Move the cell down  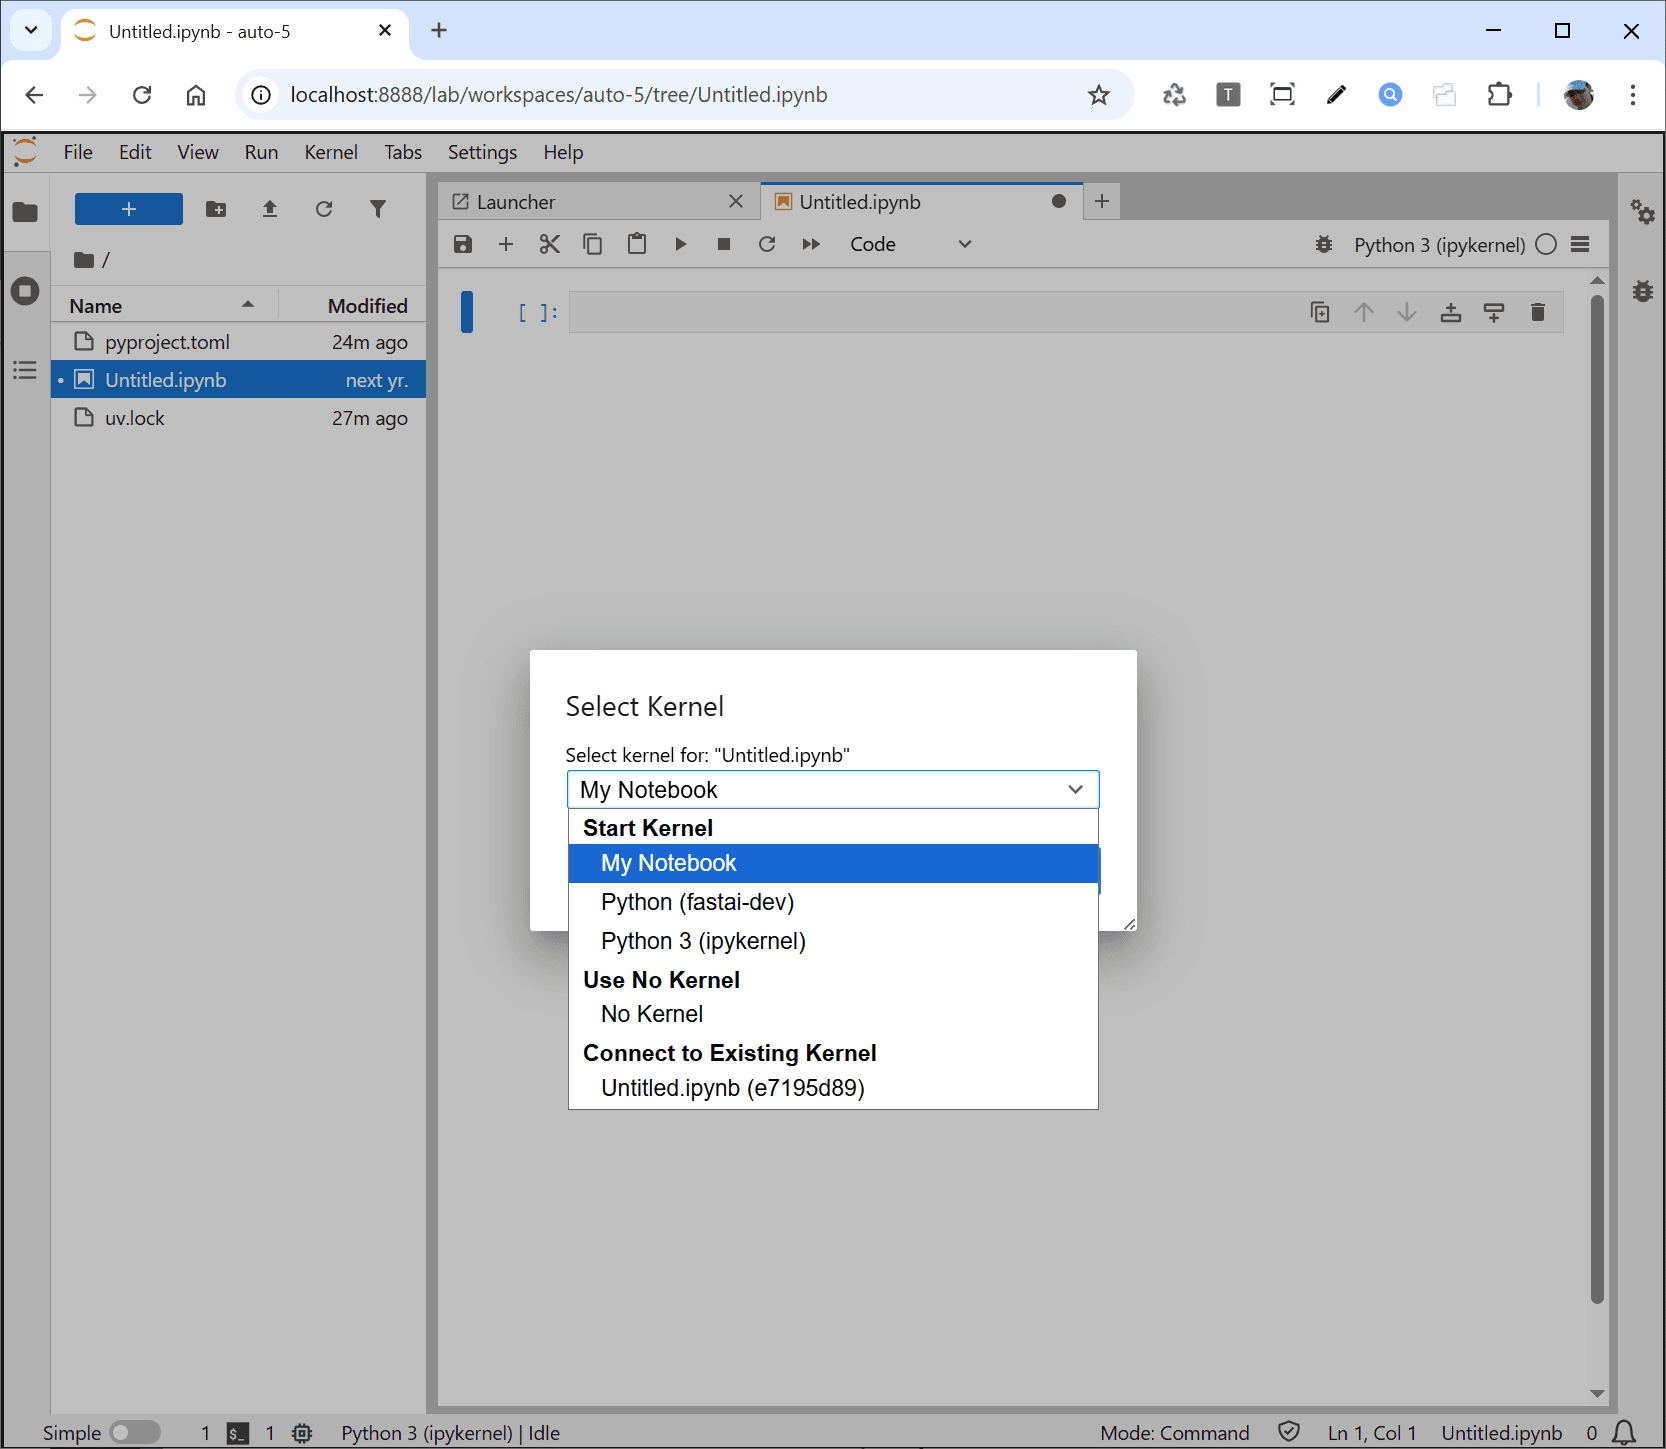coord(1407,313)
